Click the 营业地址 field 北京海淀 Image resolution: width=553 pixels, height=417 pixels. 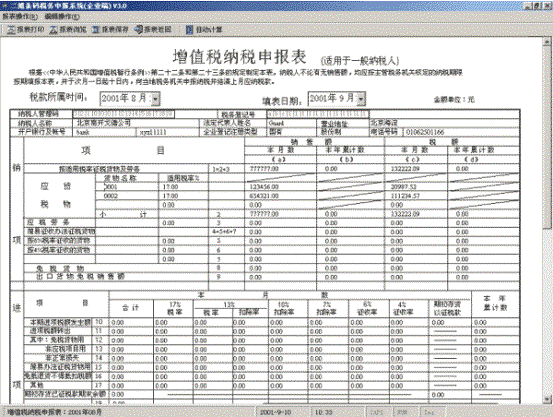(x=444, y=123)
